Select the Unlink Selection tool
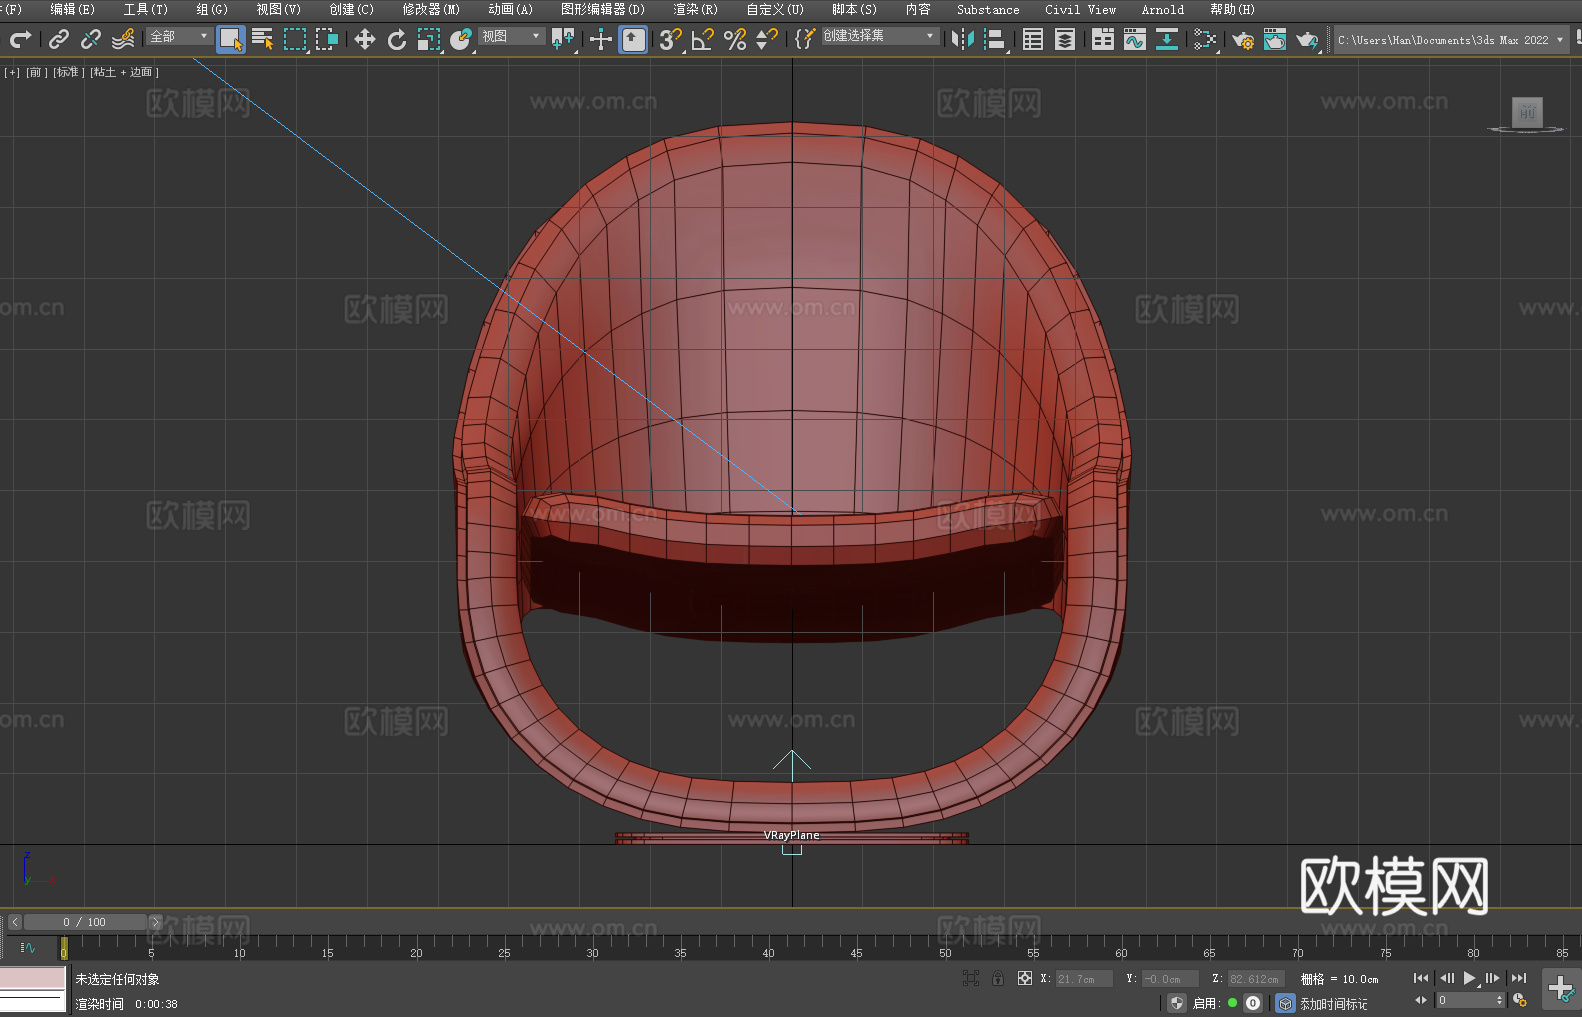 tap(91, 39)
